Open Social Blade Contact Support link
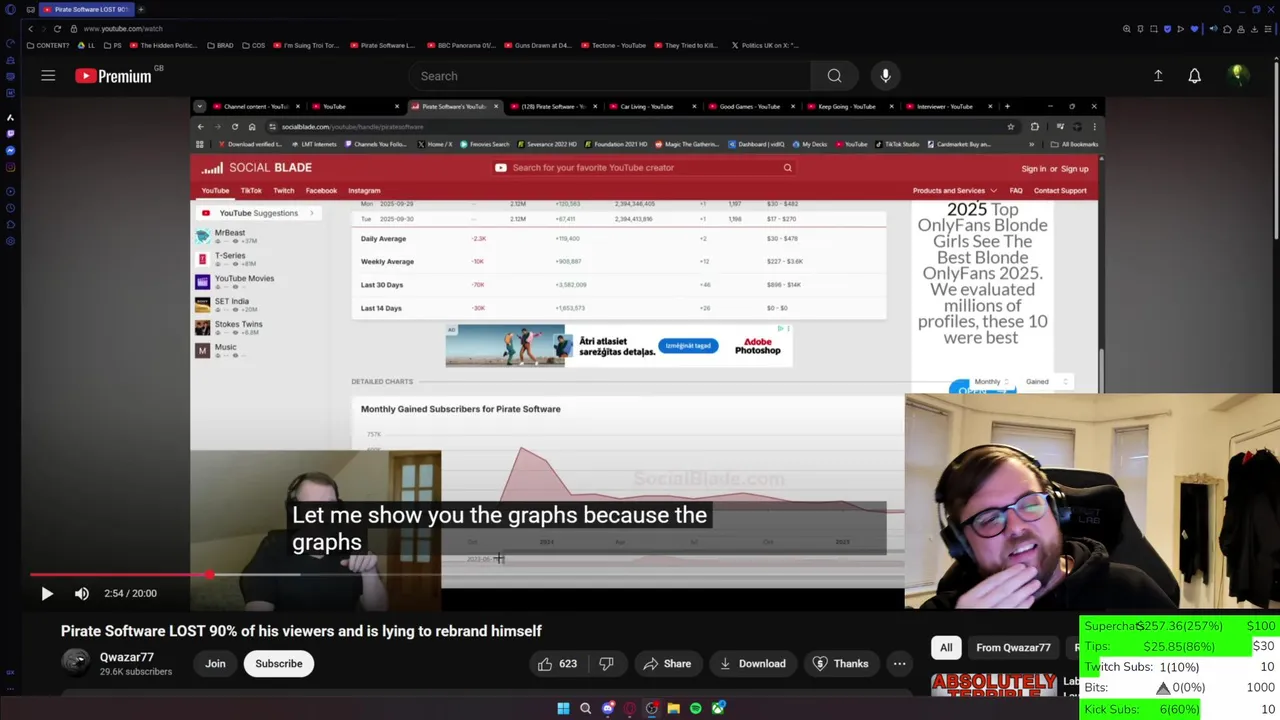1280x720 pixels. [1060, 190]
